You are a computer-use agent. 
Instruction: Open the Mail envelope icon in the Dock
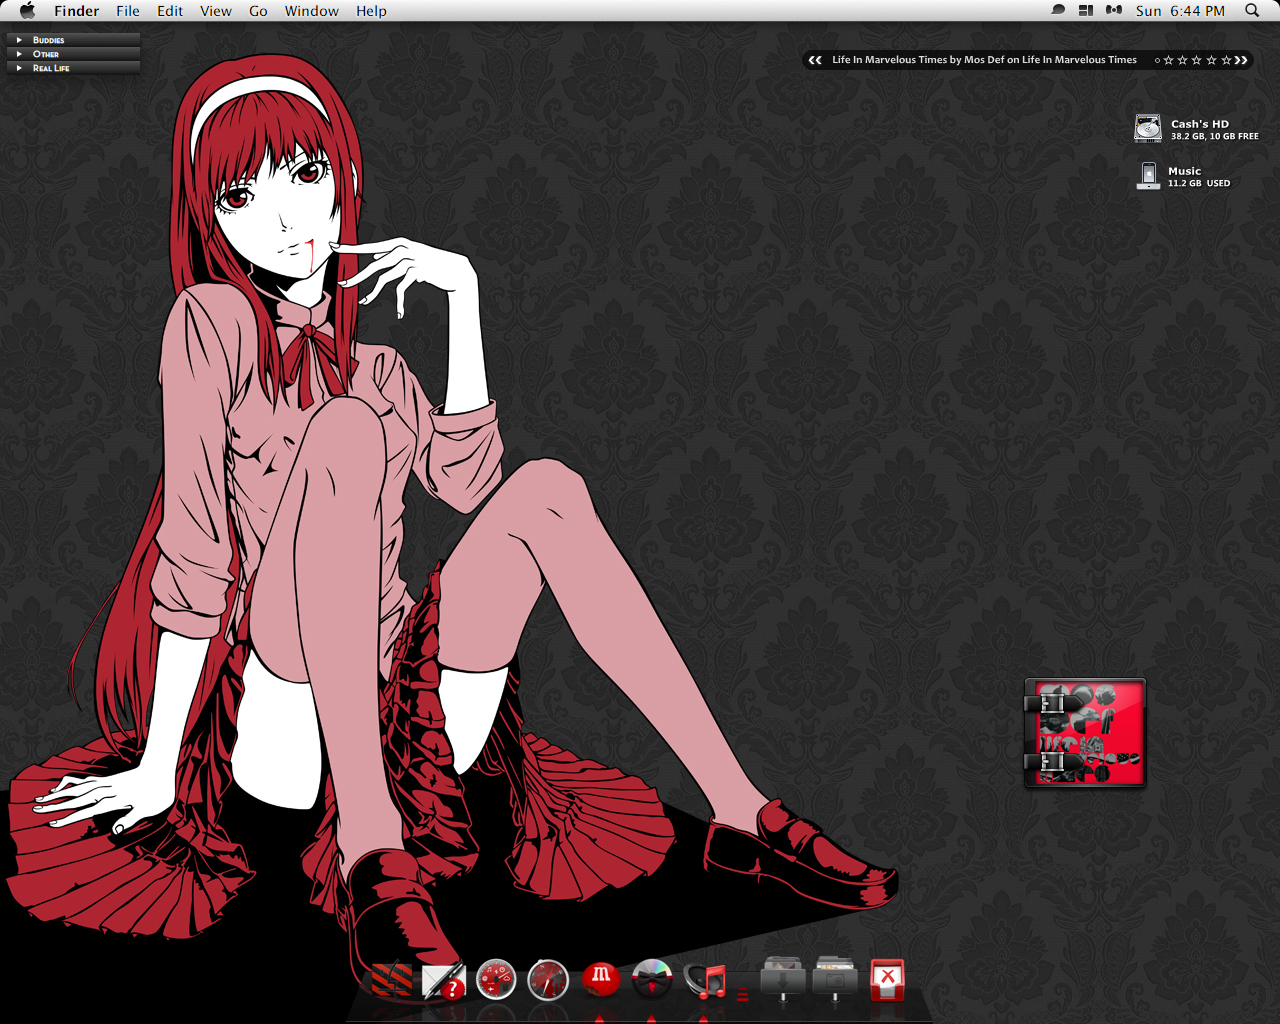(x=444, y=981)
